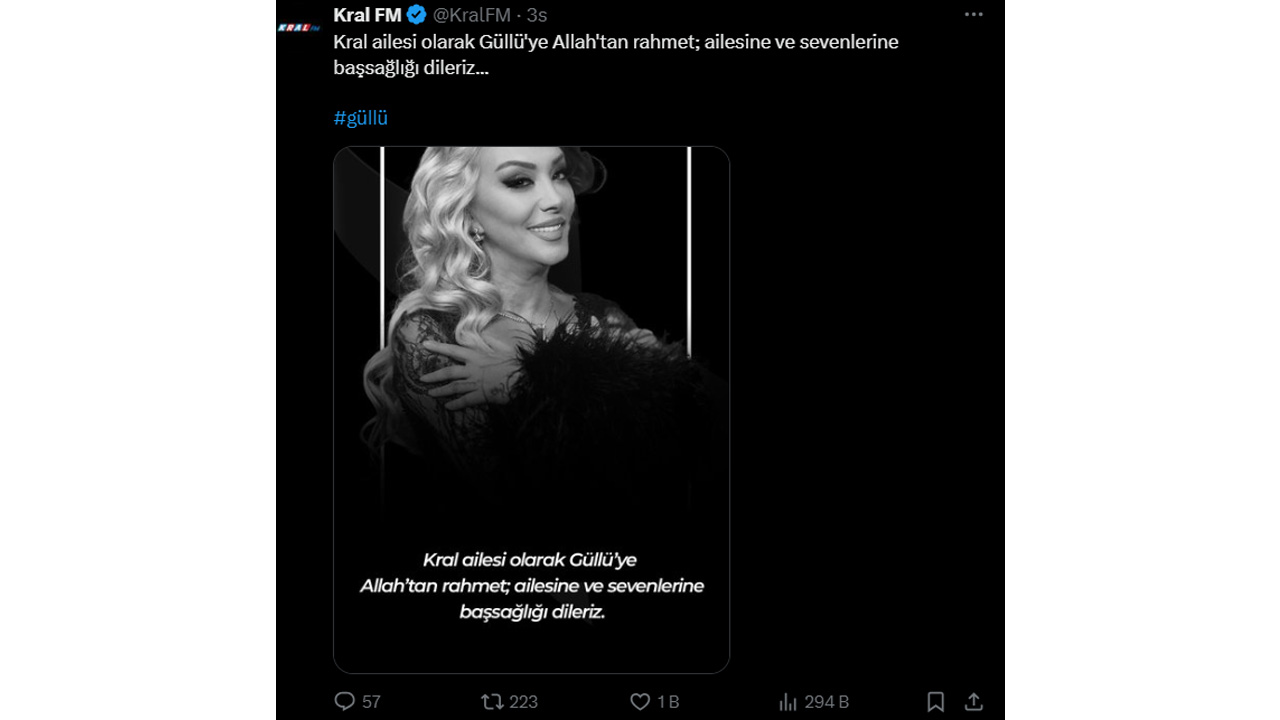Like the tweet with the heart icon
The width and height of the screenshot is (1280, 720).
[640, 702]
